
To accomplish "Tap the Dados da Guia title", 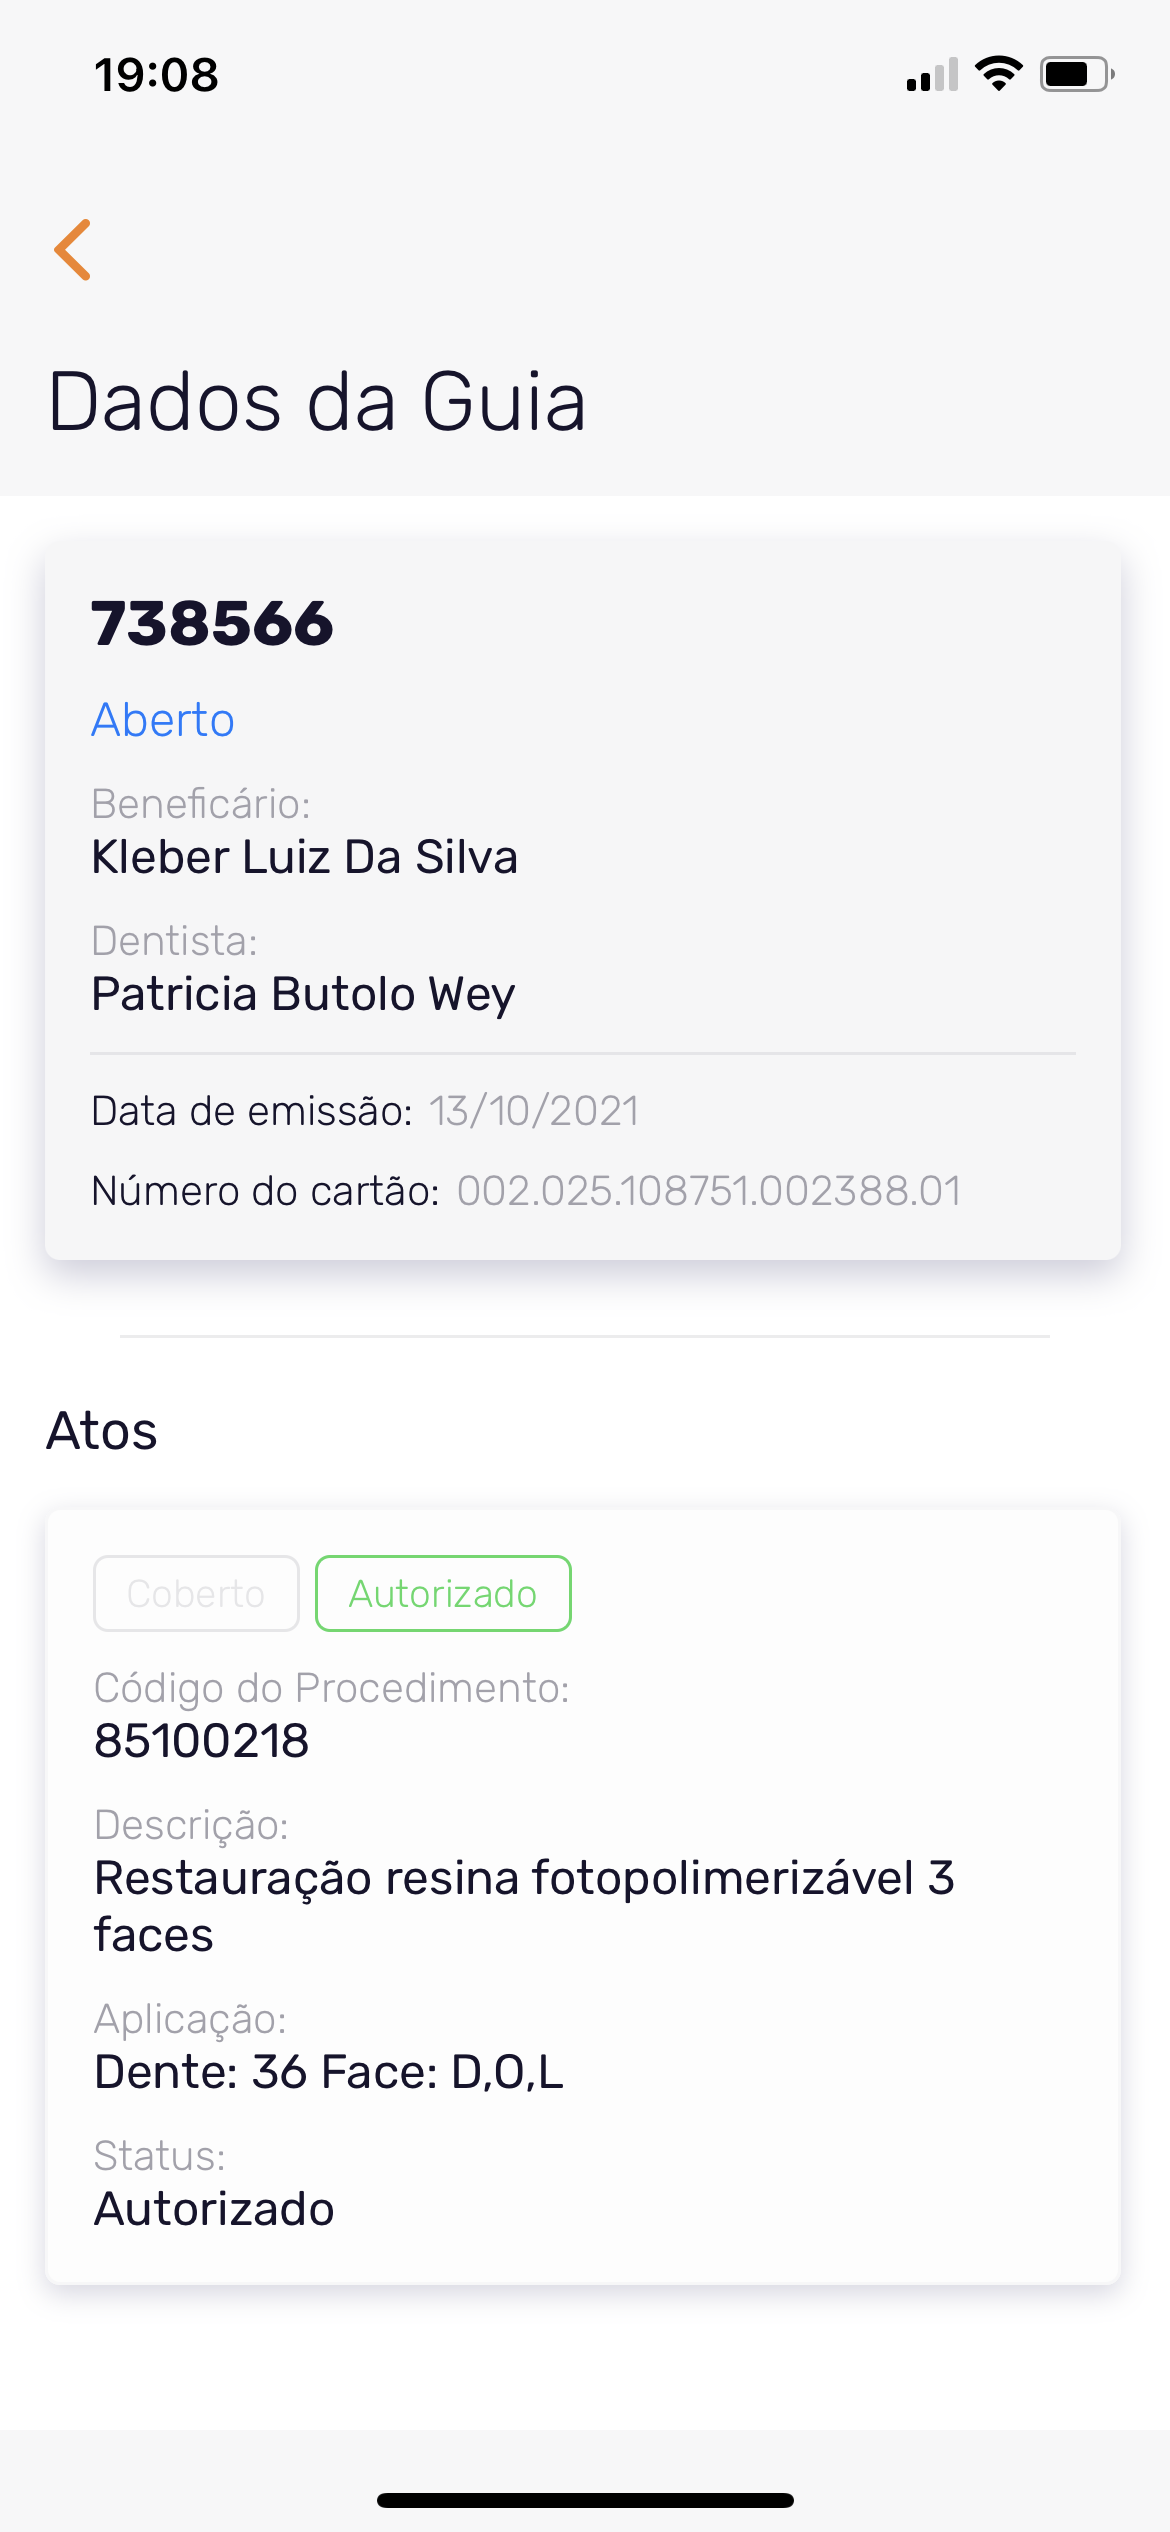I will tap(317, 402).
